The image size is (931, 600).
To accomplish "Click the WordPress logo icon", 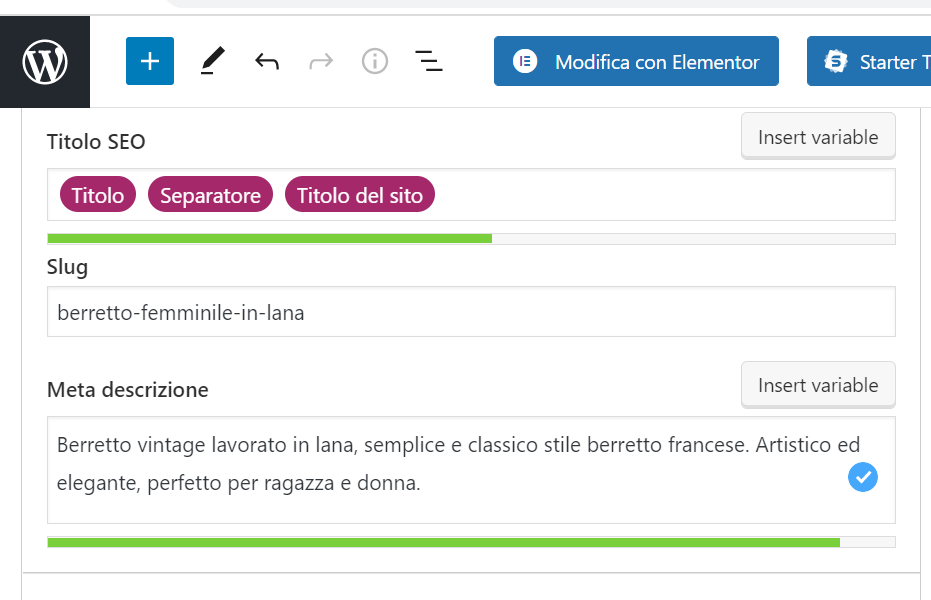I will pyautogui.click(x=45, y=62).
